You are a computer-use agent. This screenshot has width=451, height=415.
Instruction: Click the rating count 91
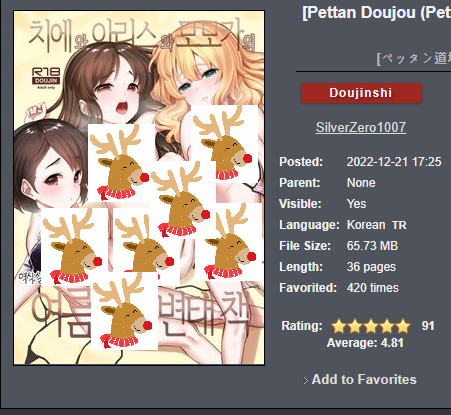click(x=428, y=326)
